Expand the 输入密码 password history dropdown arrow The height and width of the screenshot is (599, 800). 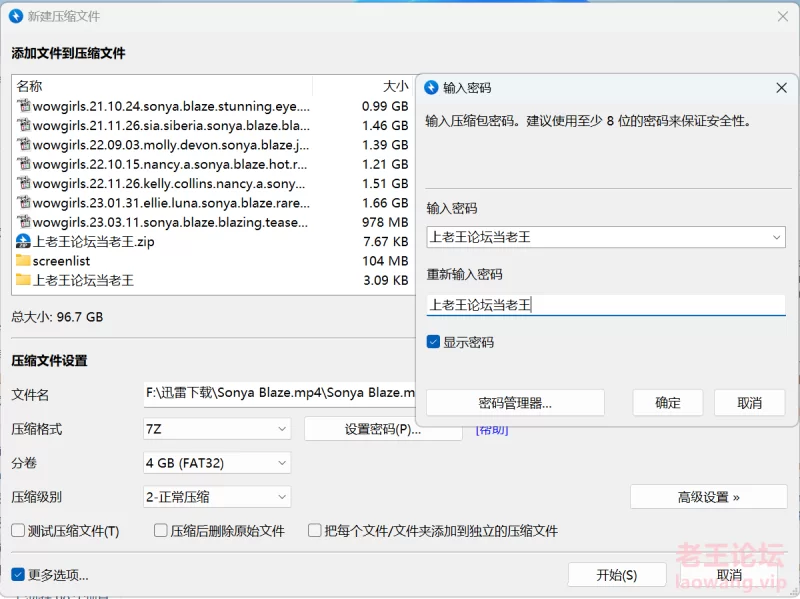[x=777, y=237]
